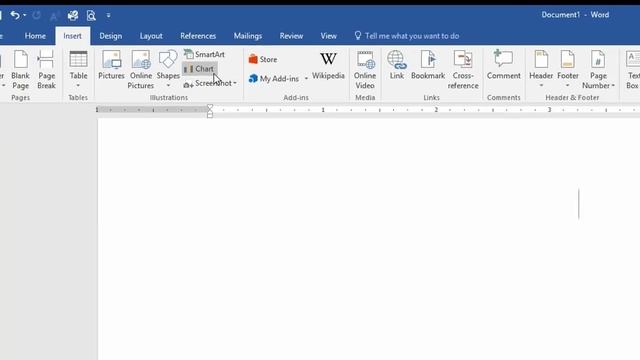Open the Footer dropdown
640x360 pixels.
click(568, 70)
